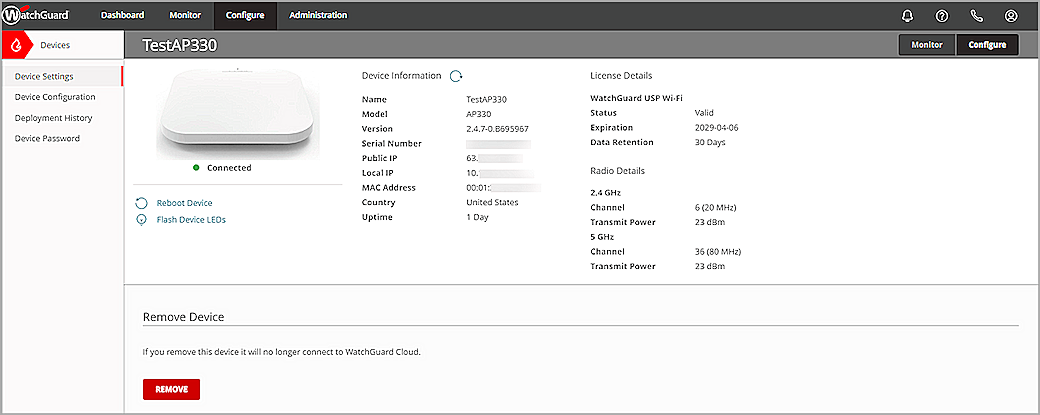
Task: Click the WatchGuard logo
Action: (x=42, y=15)
